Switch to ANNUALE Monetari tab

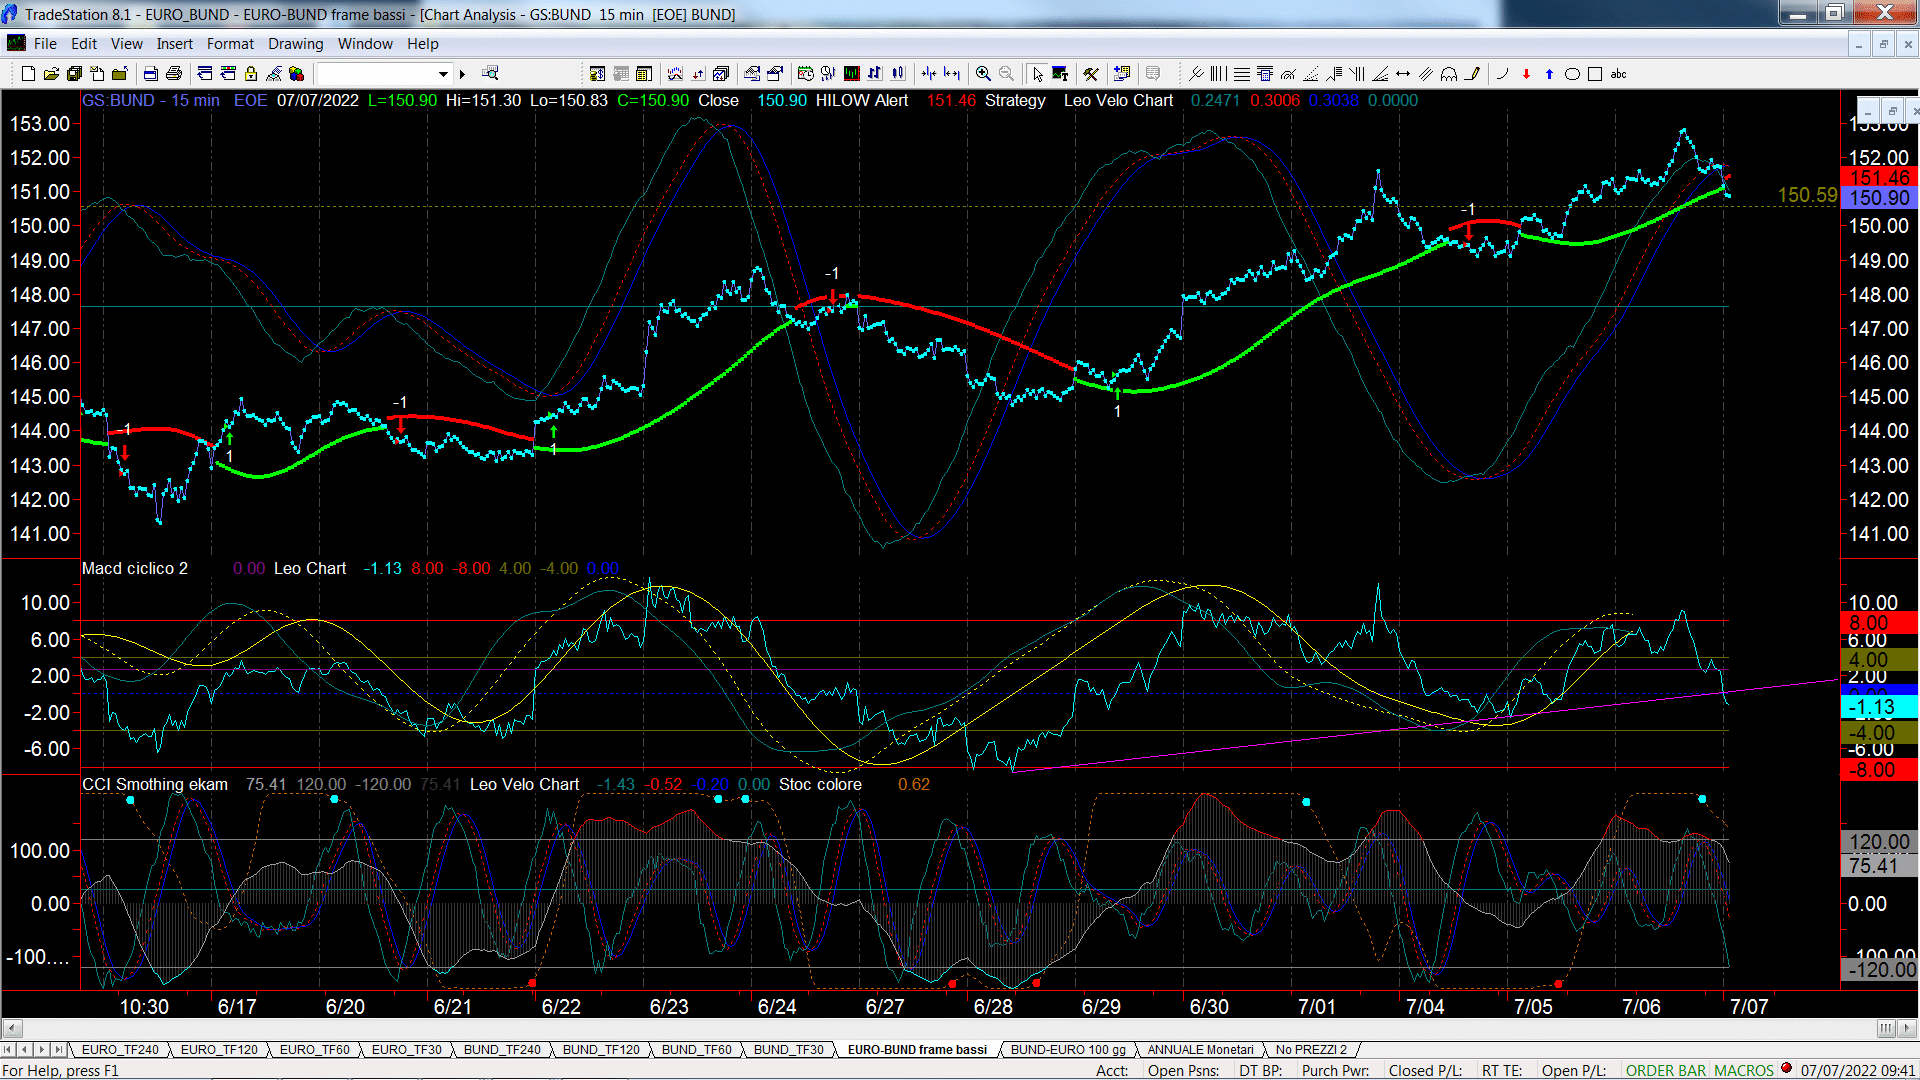1200,1049
